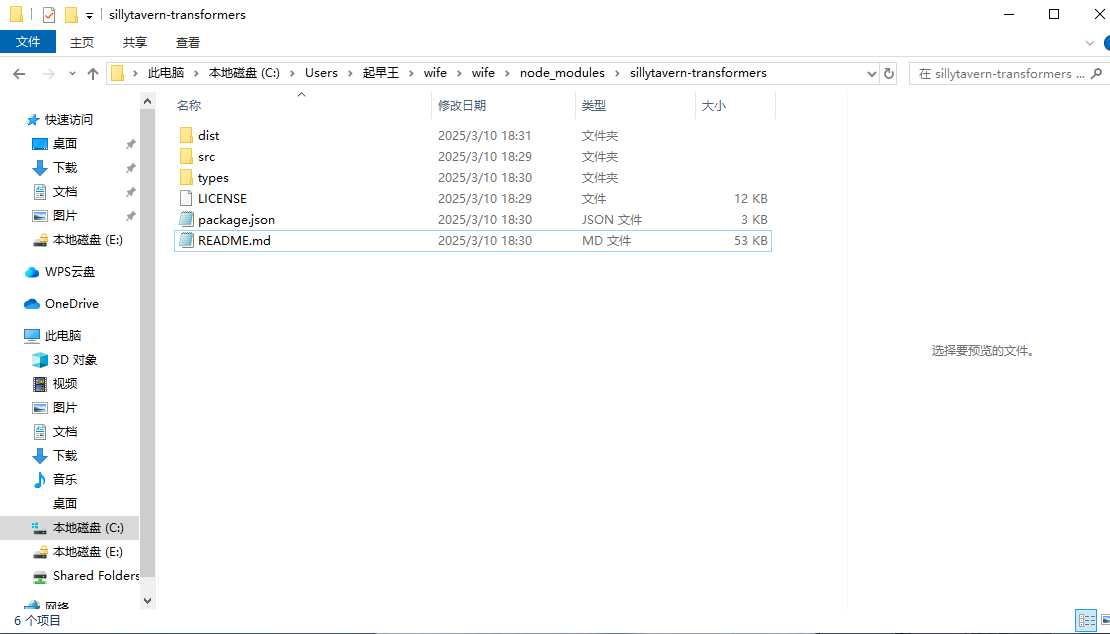Click 本地磁盘 (C:) in the address bar
This screenshot has height=634, width=1110.
point(244,73)
